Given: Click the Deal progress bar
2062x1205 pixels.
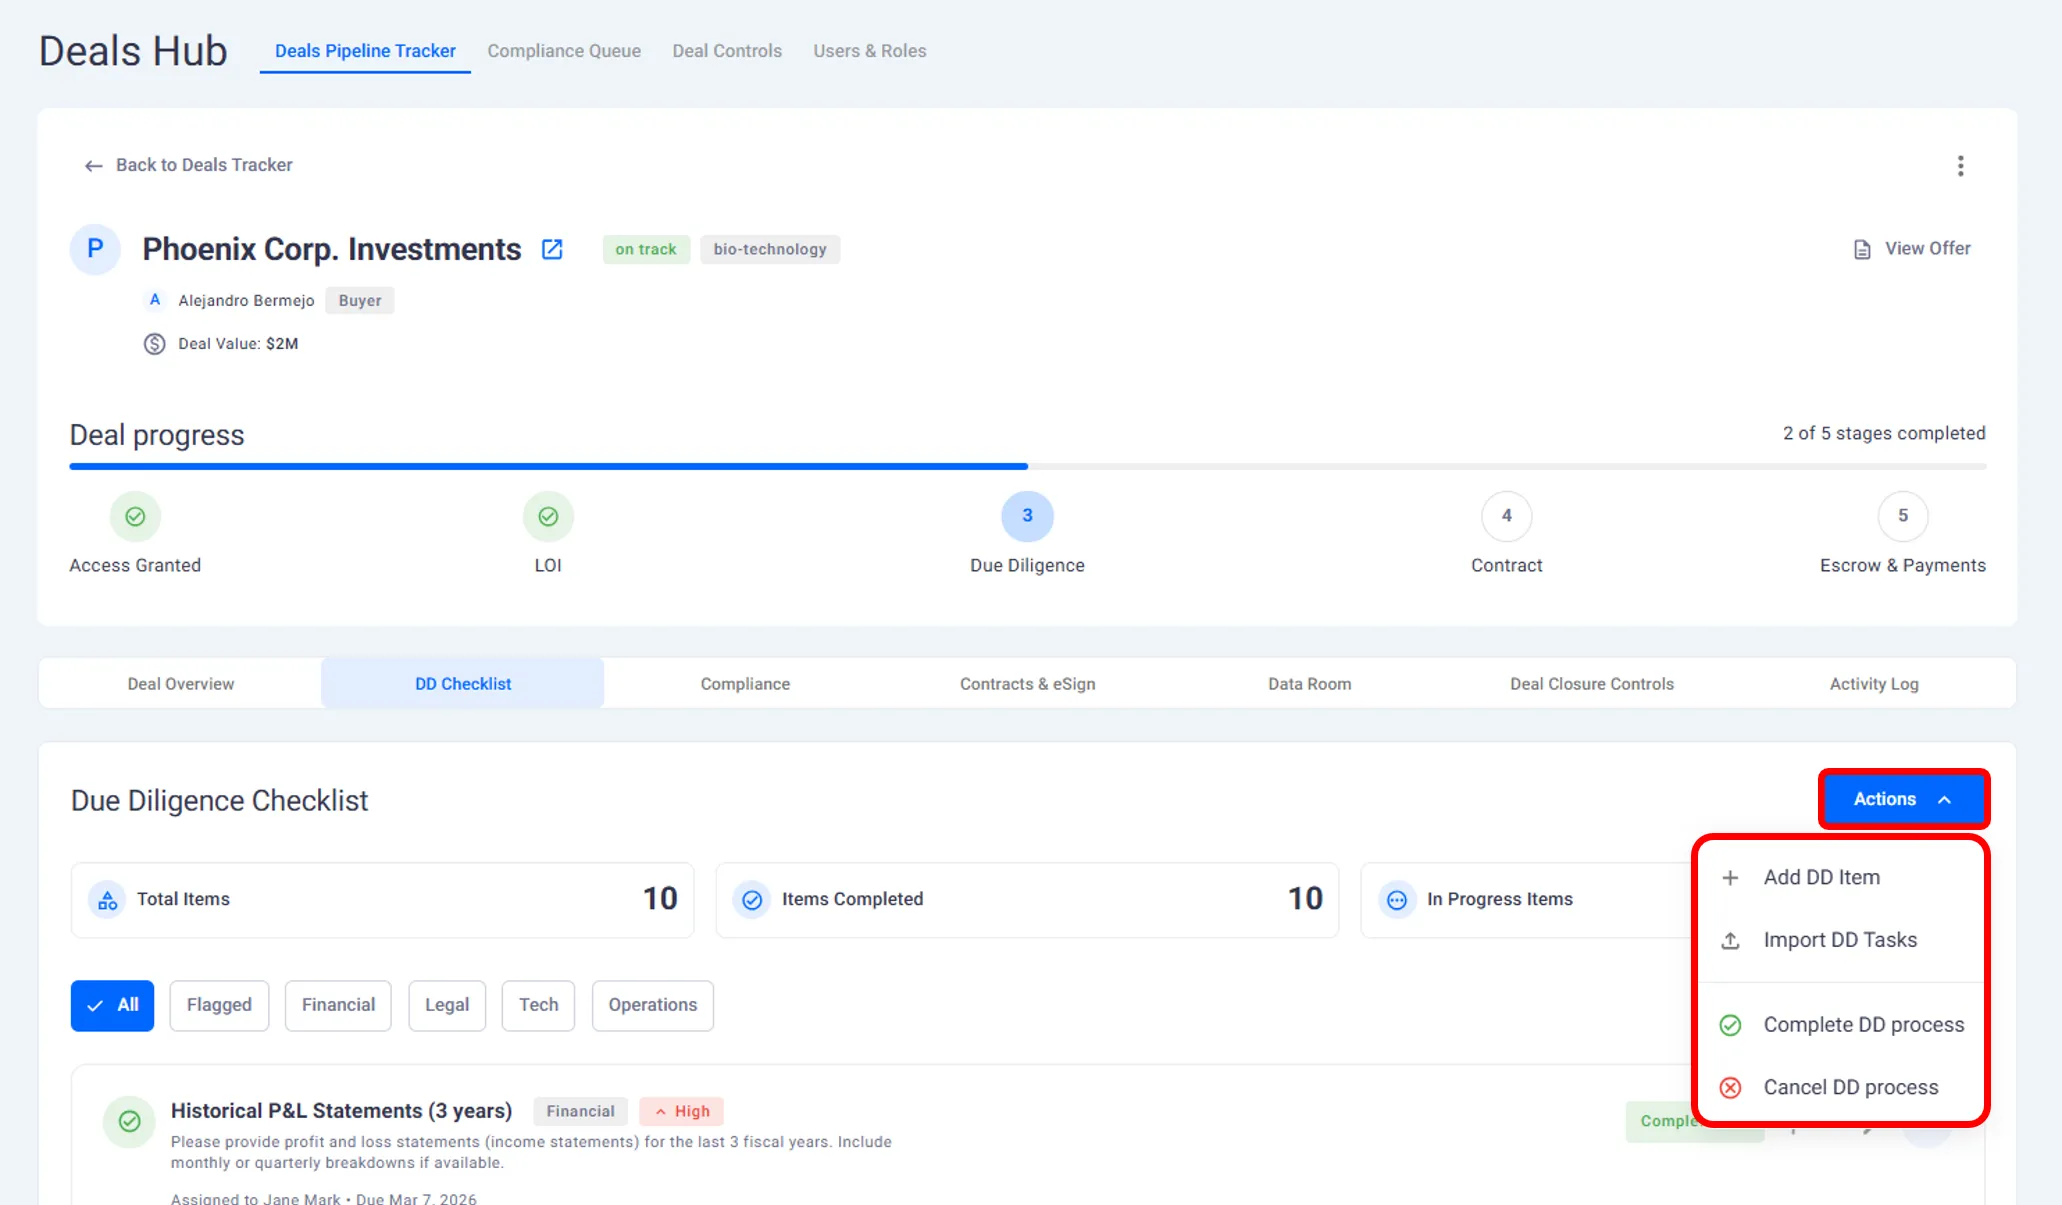Looking at the screenshot, I should (x=1027, y=466).
